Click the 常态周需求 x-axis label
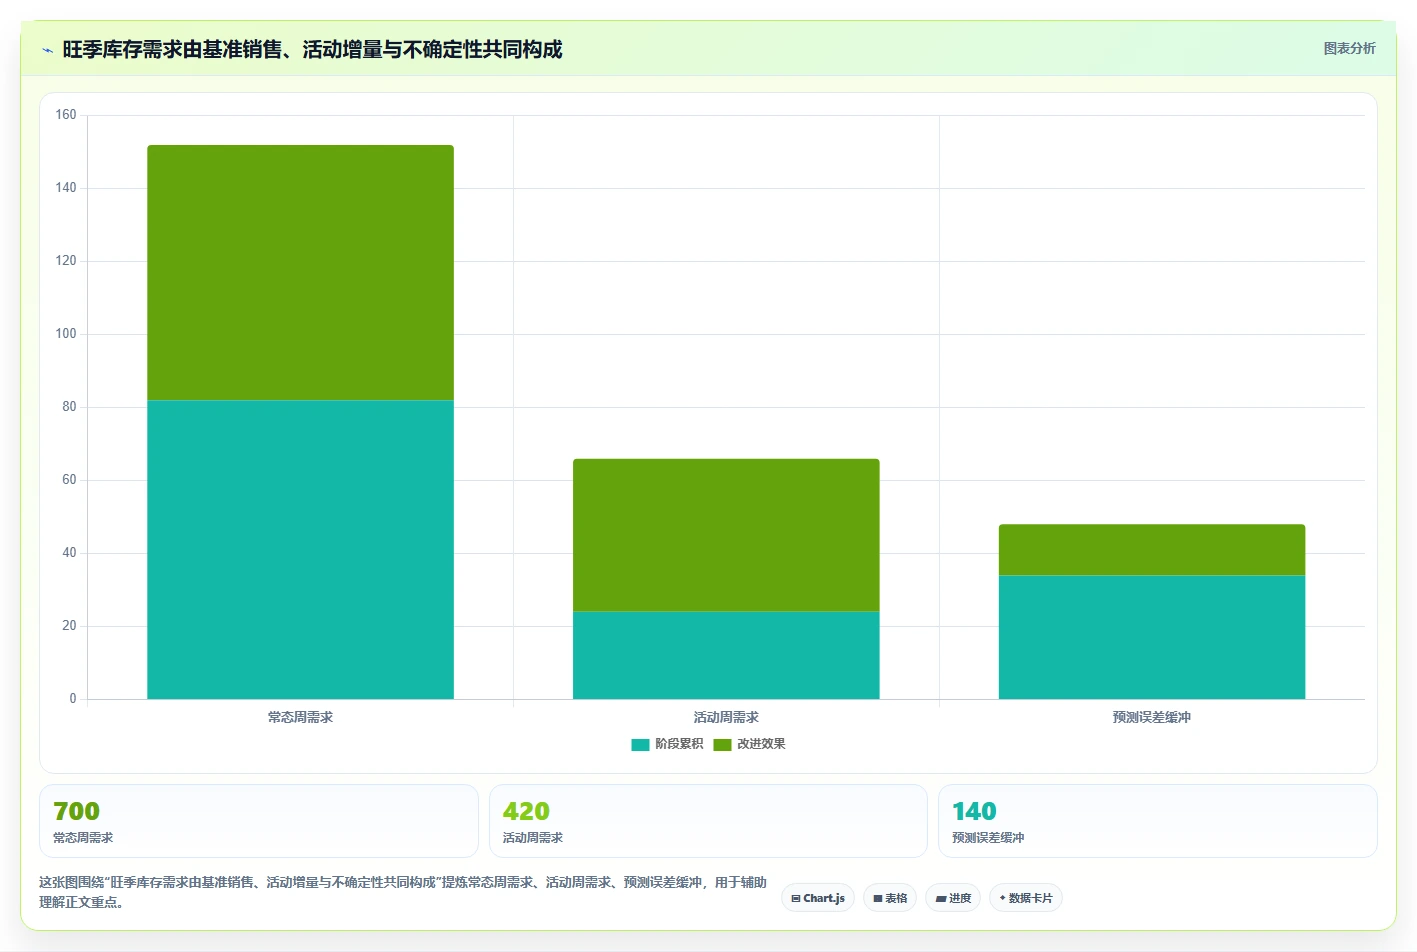This screenshot has width=1417, height=952. point(300,717)
